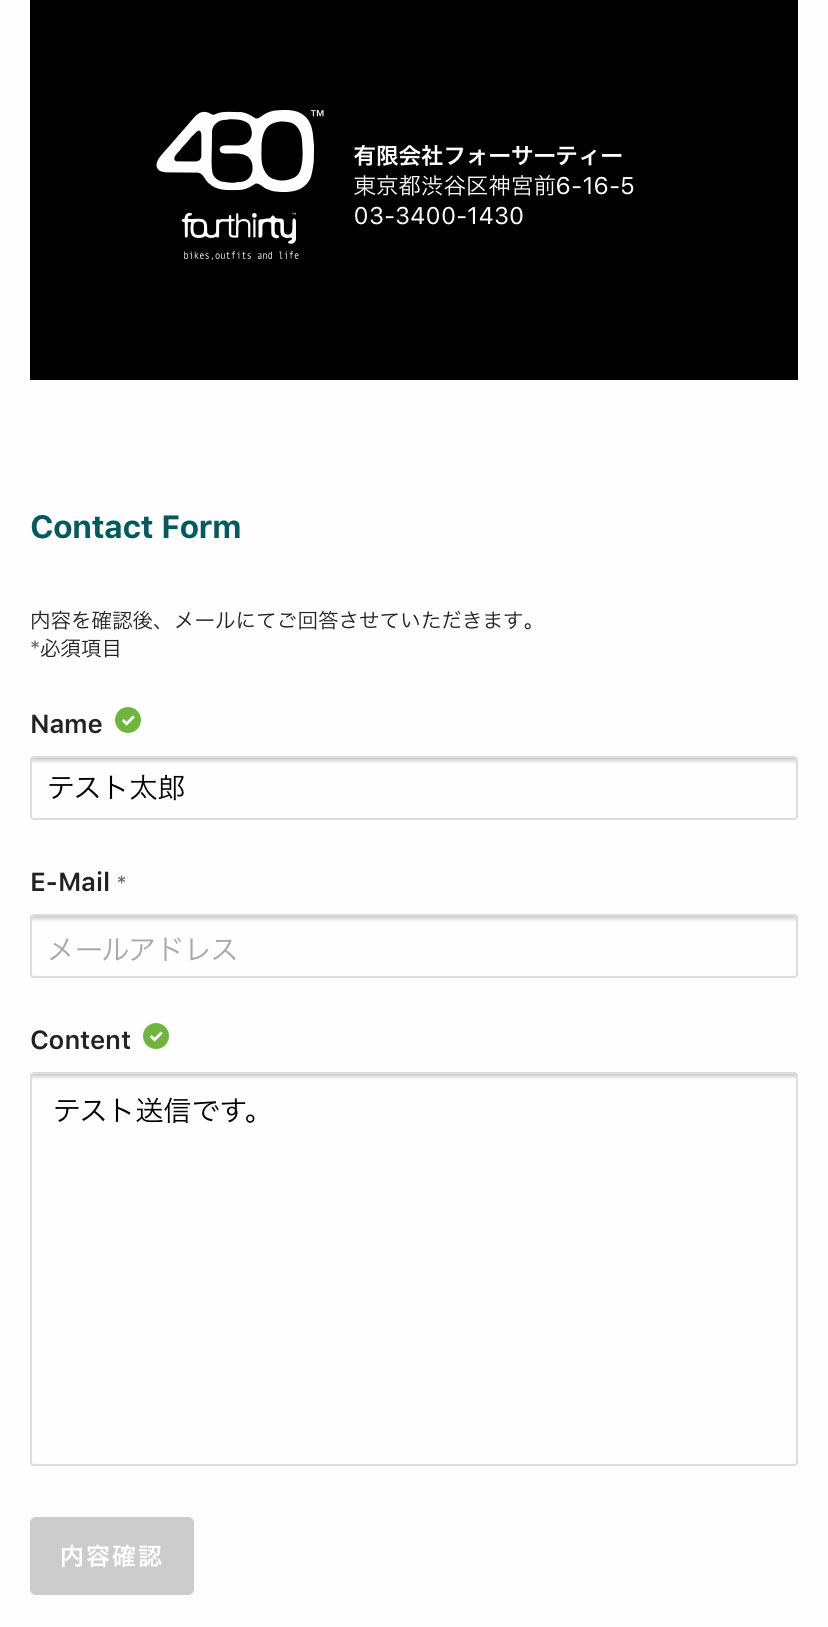Image resolution: width=828 pixels, height=1627 pixels.
Task: Click the green checkmark beside Content
Action: 156,1036
